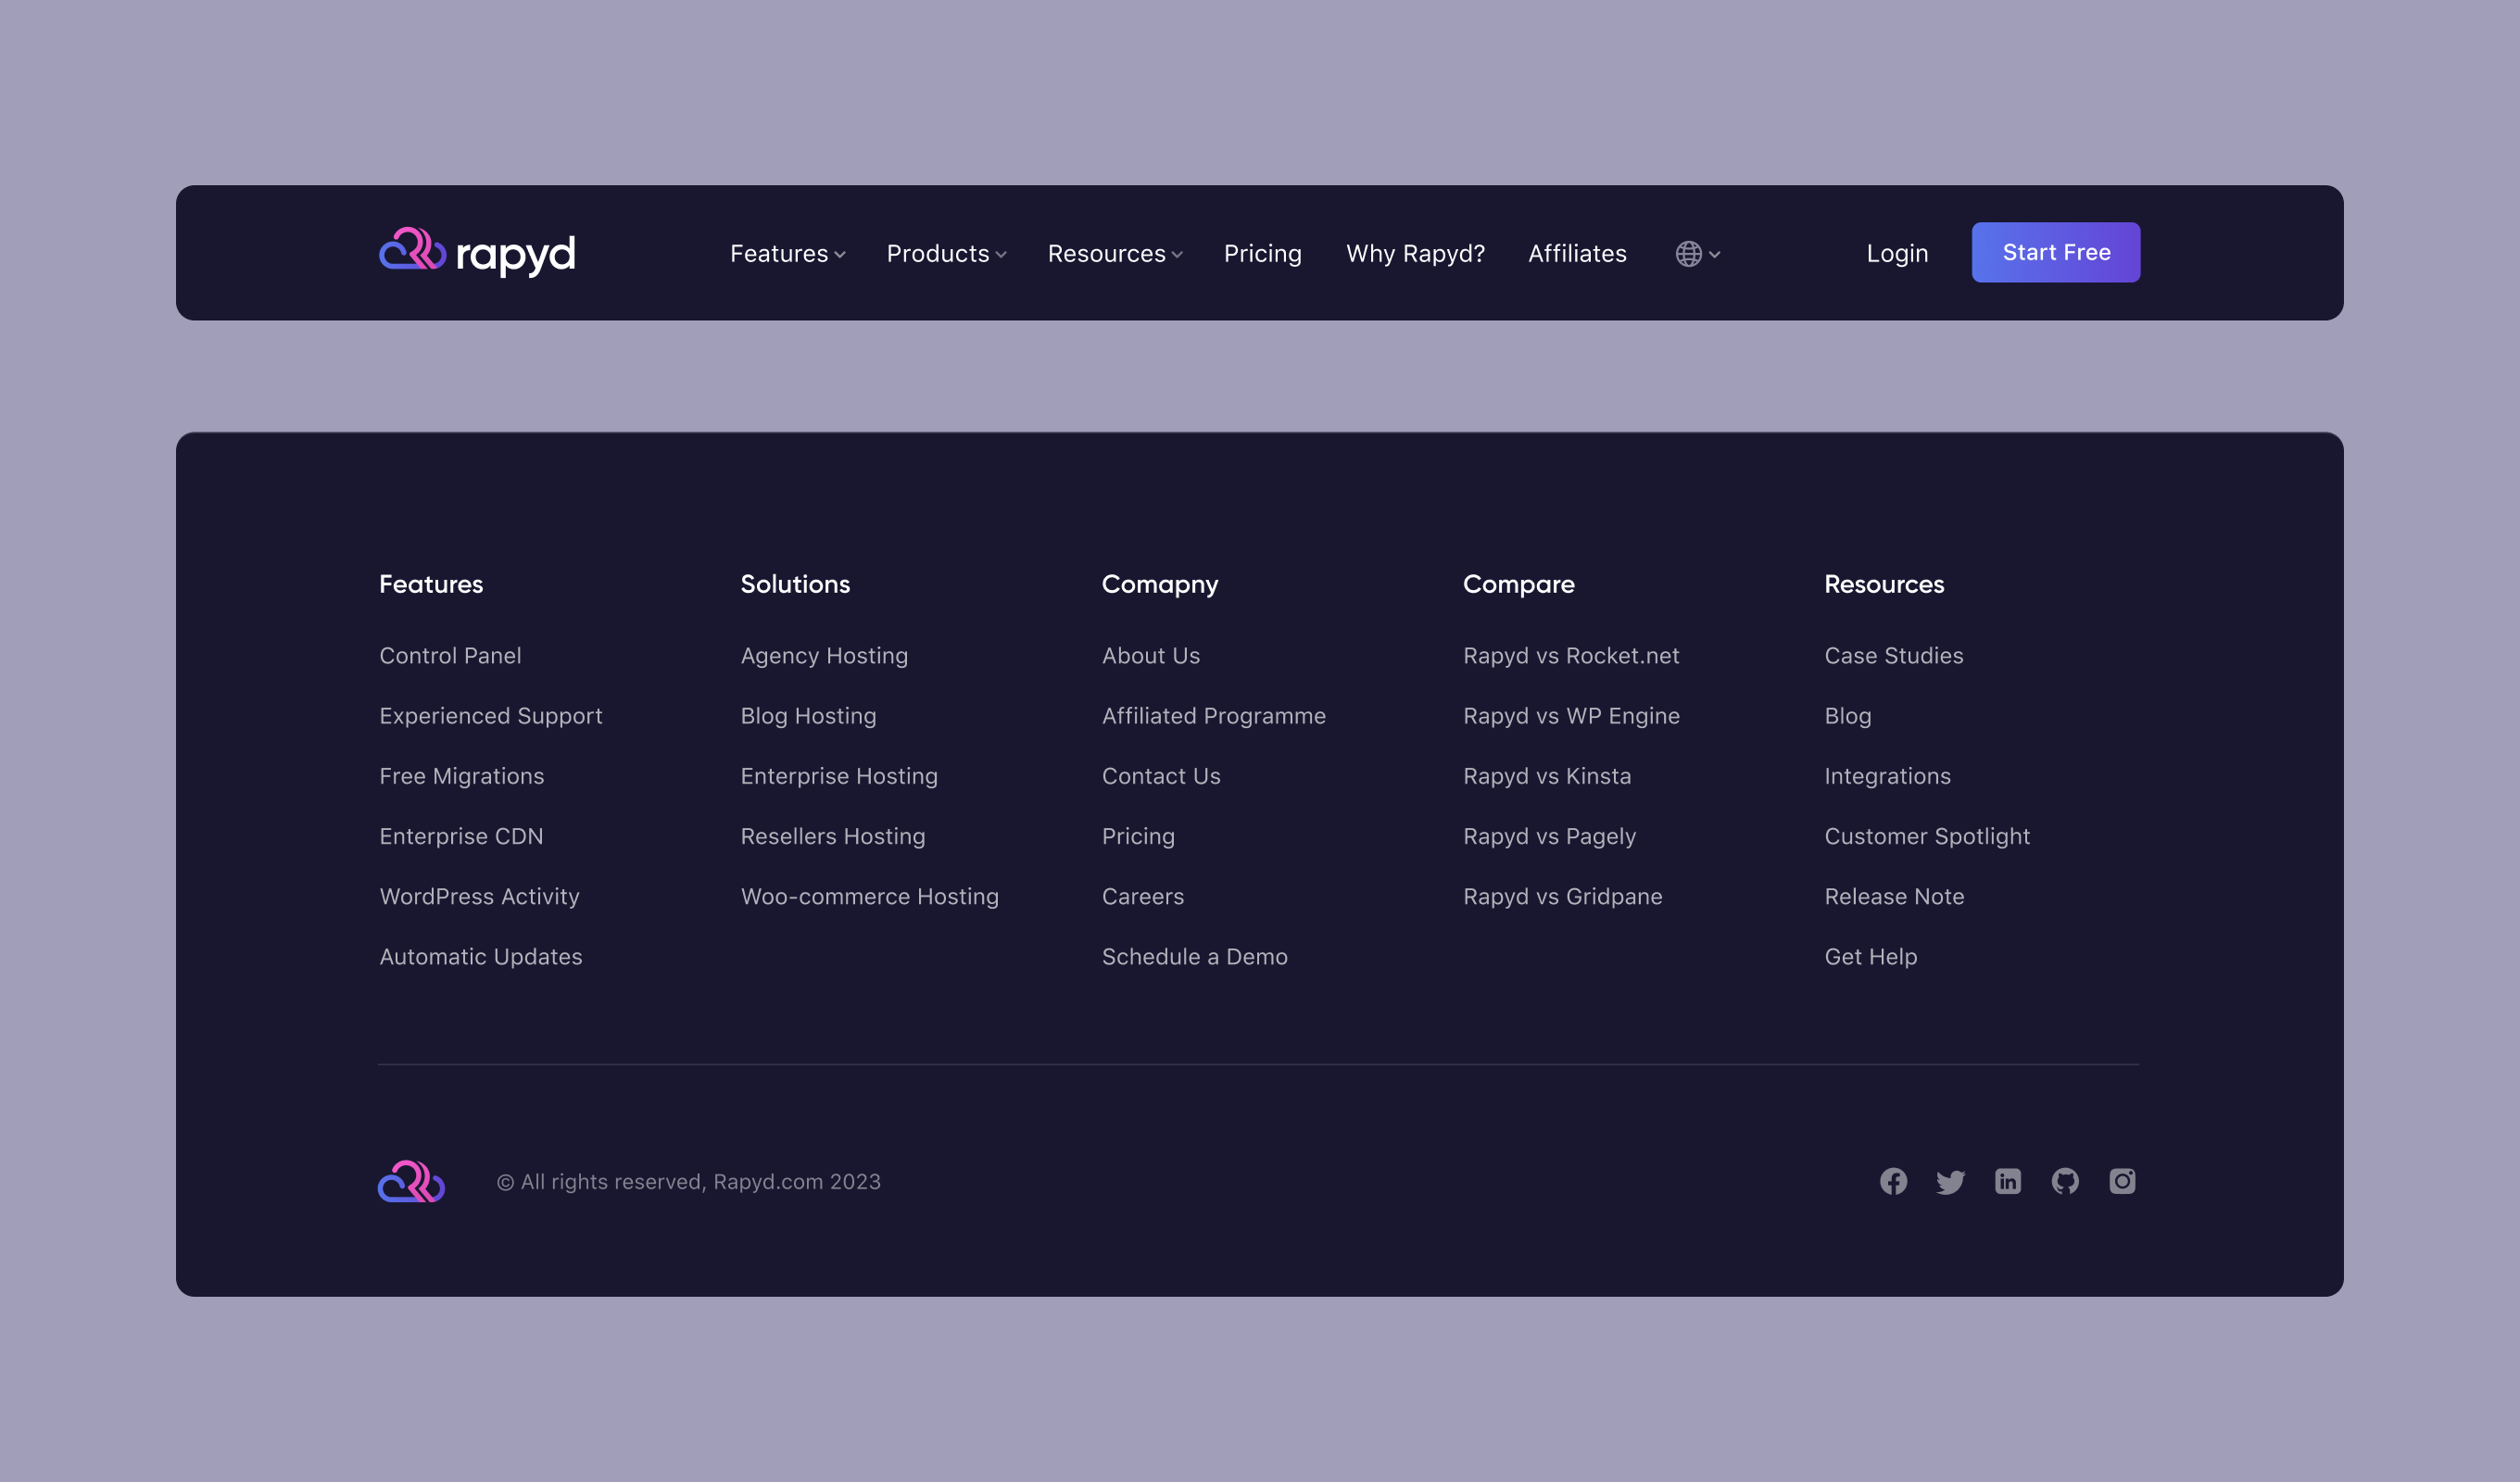Click the rapyd cloud logo in the footer

click(x=411, y=1181)
